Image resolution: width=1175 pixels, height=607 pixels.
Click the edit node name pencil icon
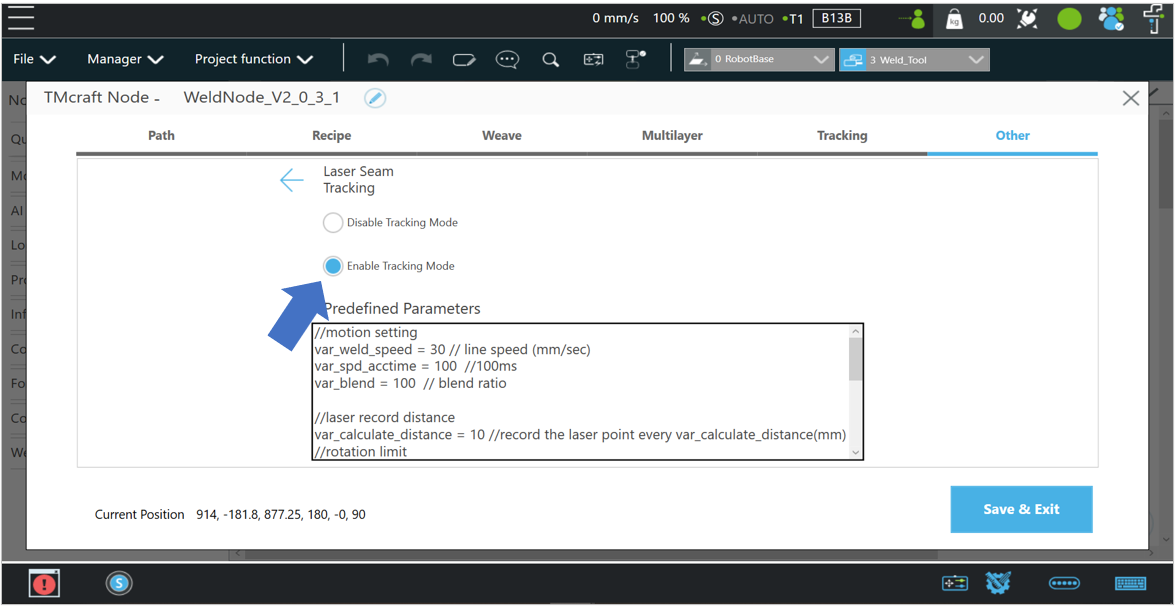pos(375,98)
